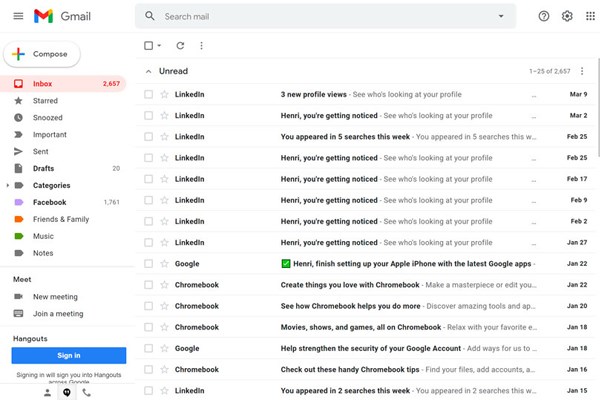
Task: Open the Settings gear icon
Action: click(567, 16)
